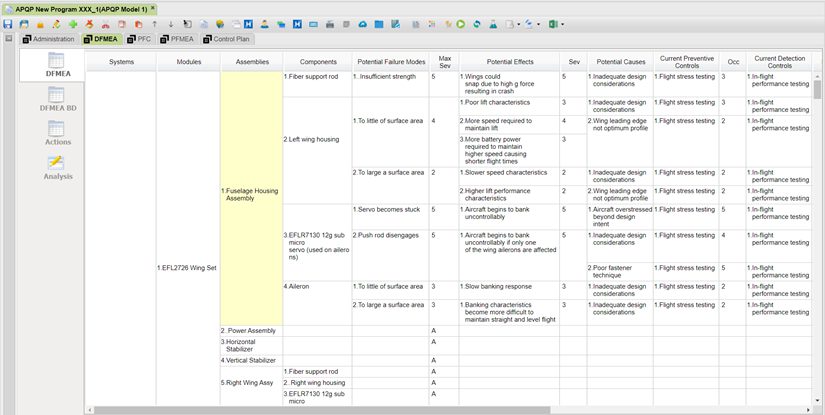The width and height of the screenshot is (825, 415).
Task: Click the up arrow move icon
Action: click(x=154, y=23)
